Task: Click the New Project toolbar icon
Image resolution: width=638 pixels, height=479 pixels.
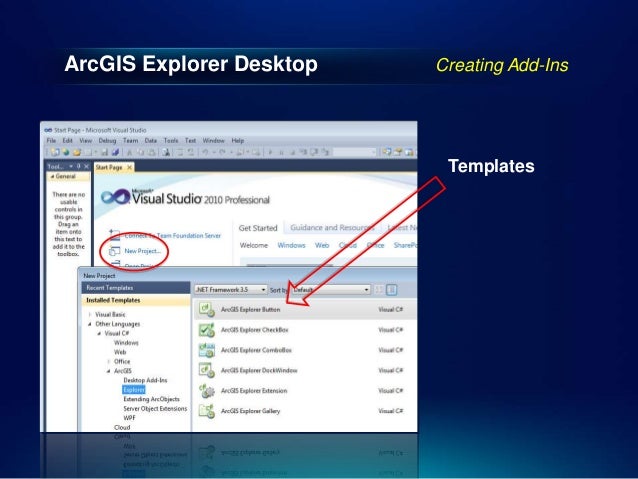Action: [x=55, y=152]
